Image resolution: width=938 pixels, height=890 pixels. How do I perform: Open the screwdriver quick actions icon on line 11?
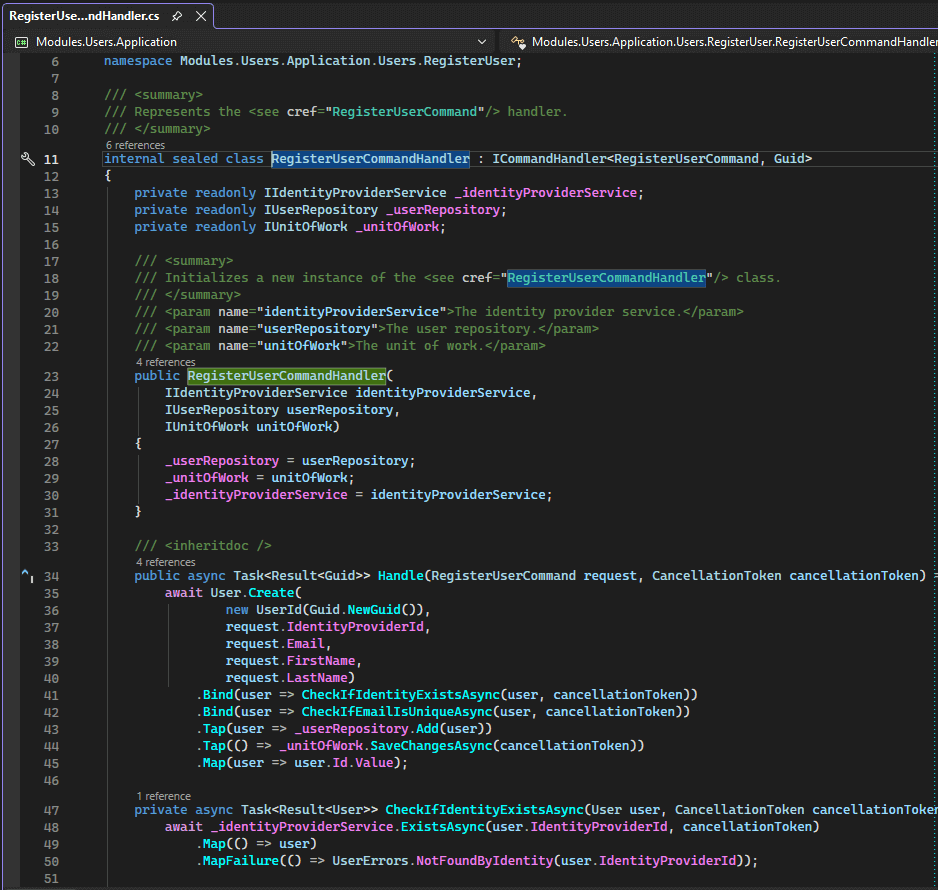[x=28, y=159]
